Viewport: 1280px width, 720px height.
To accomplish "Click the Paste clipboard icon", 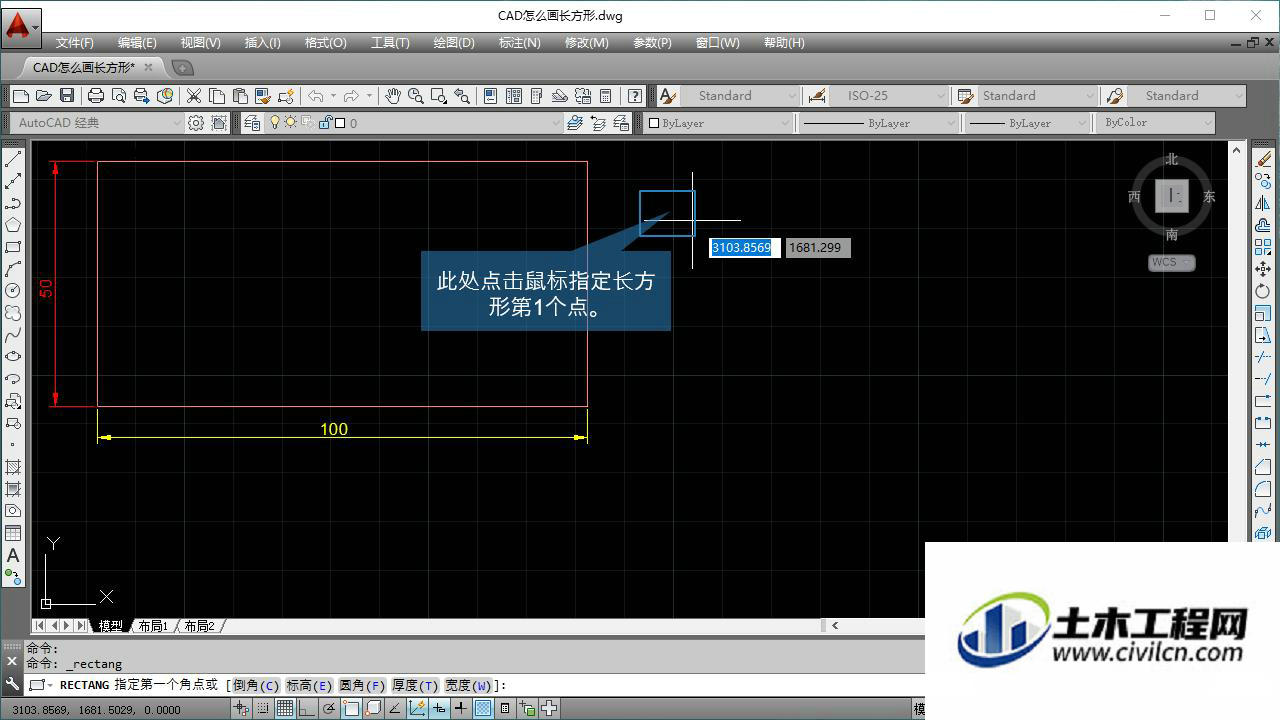I will tap(240, 96).
